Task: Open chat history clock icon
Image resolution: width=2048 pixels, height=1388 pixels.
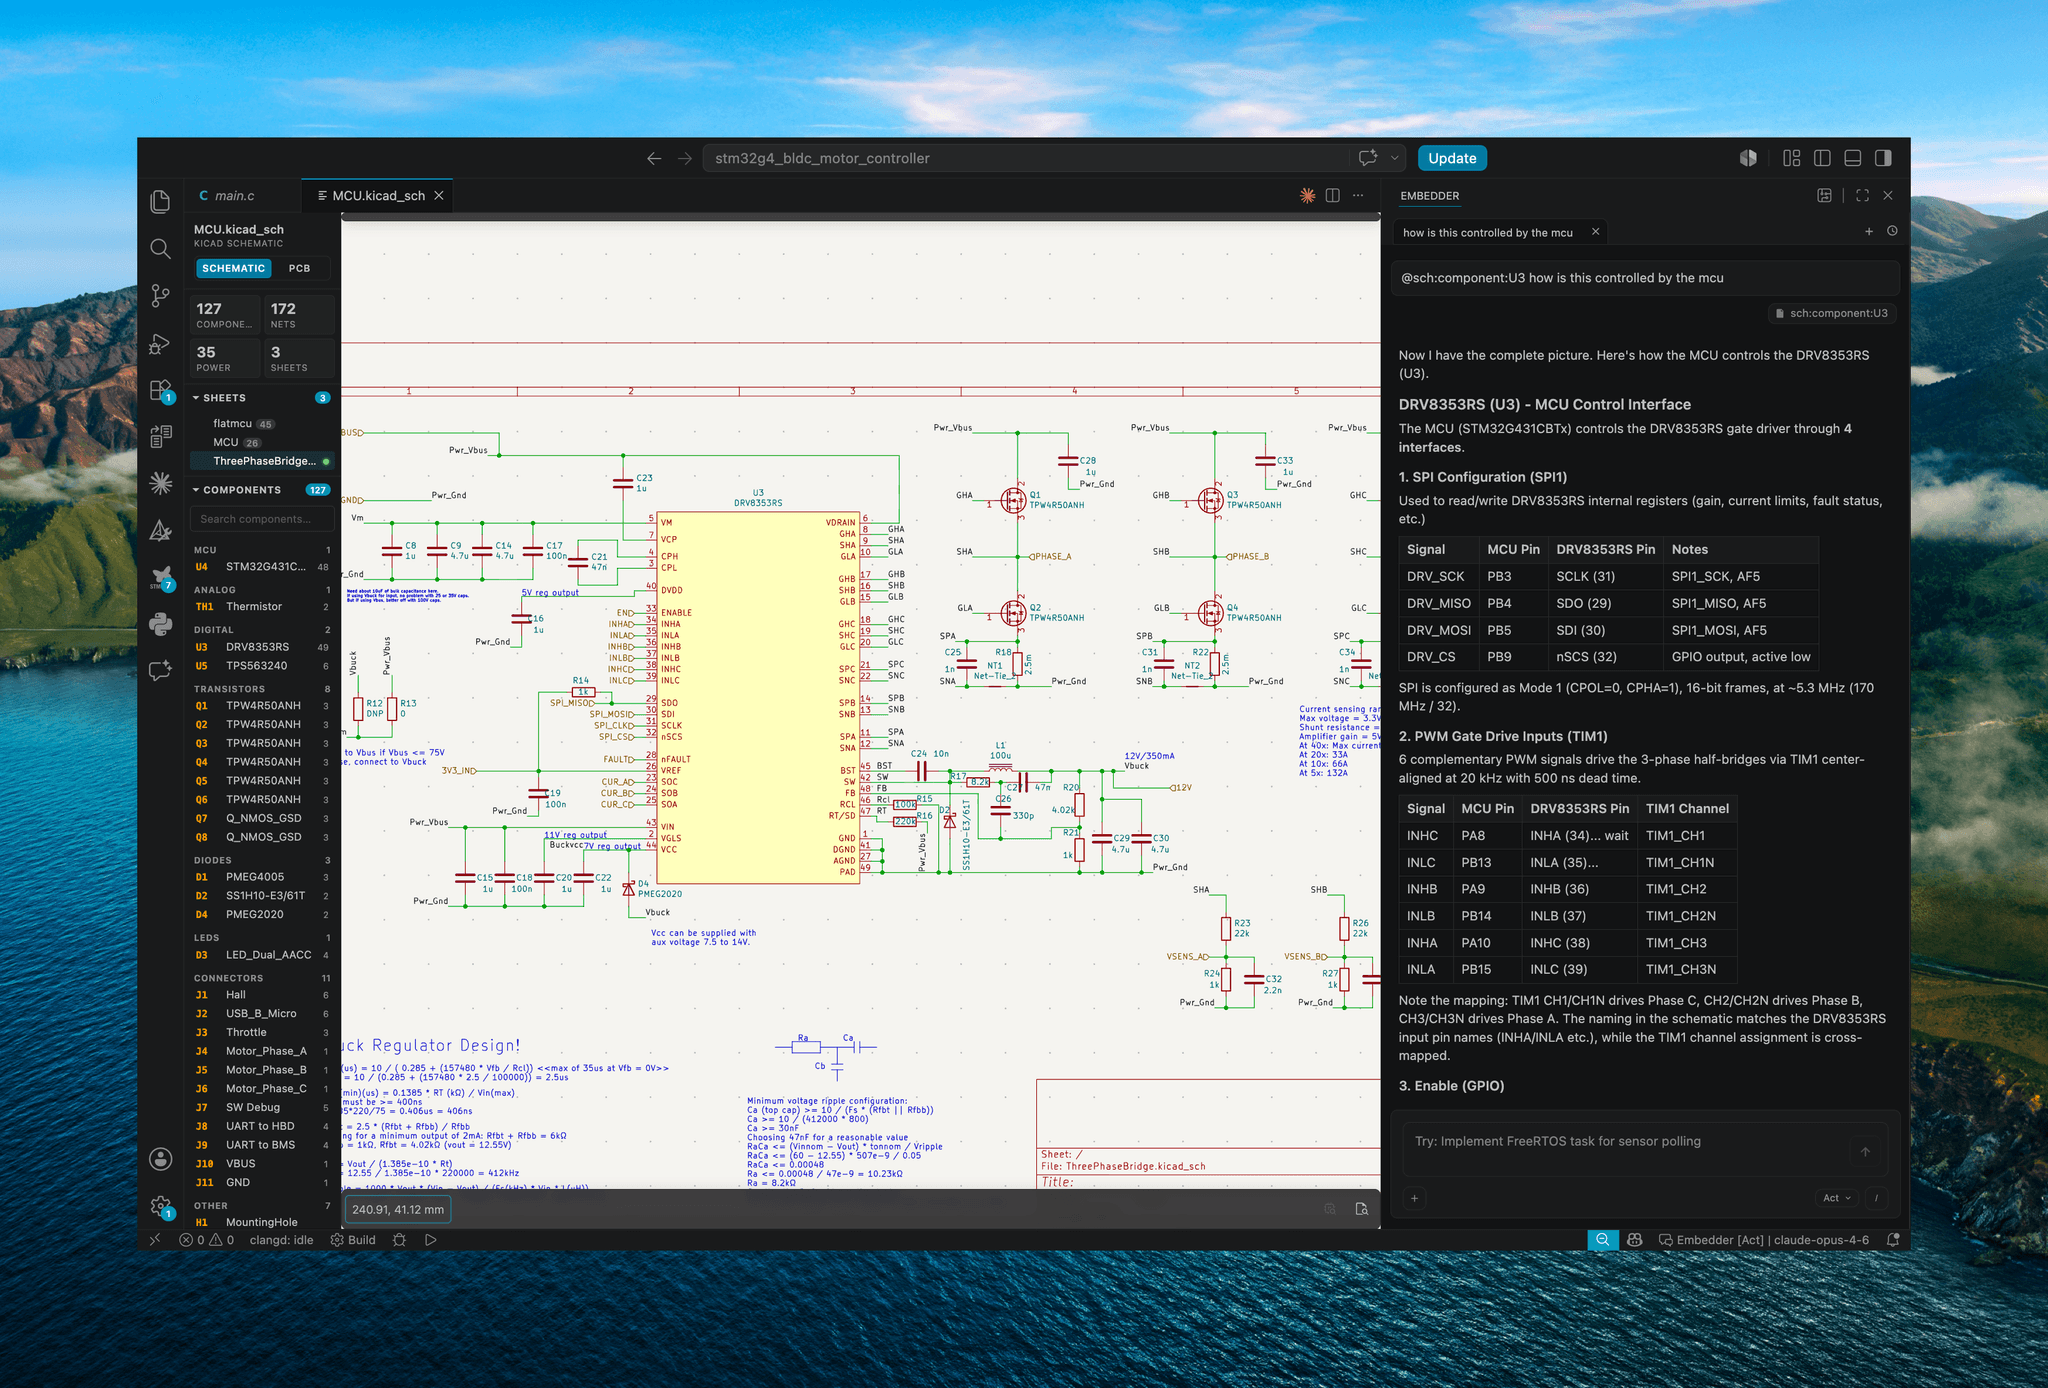Action: tap(1892, 232)
